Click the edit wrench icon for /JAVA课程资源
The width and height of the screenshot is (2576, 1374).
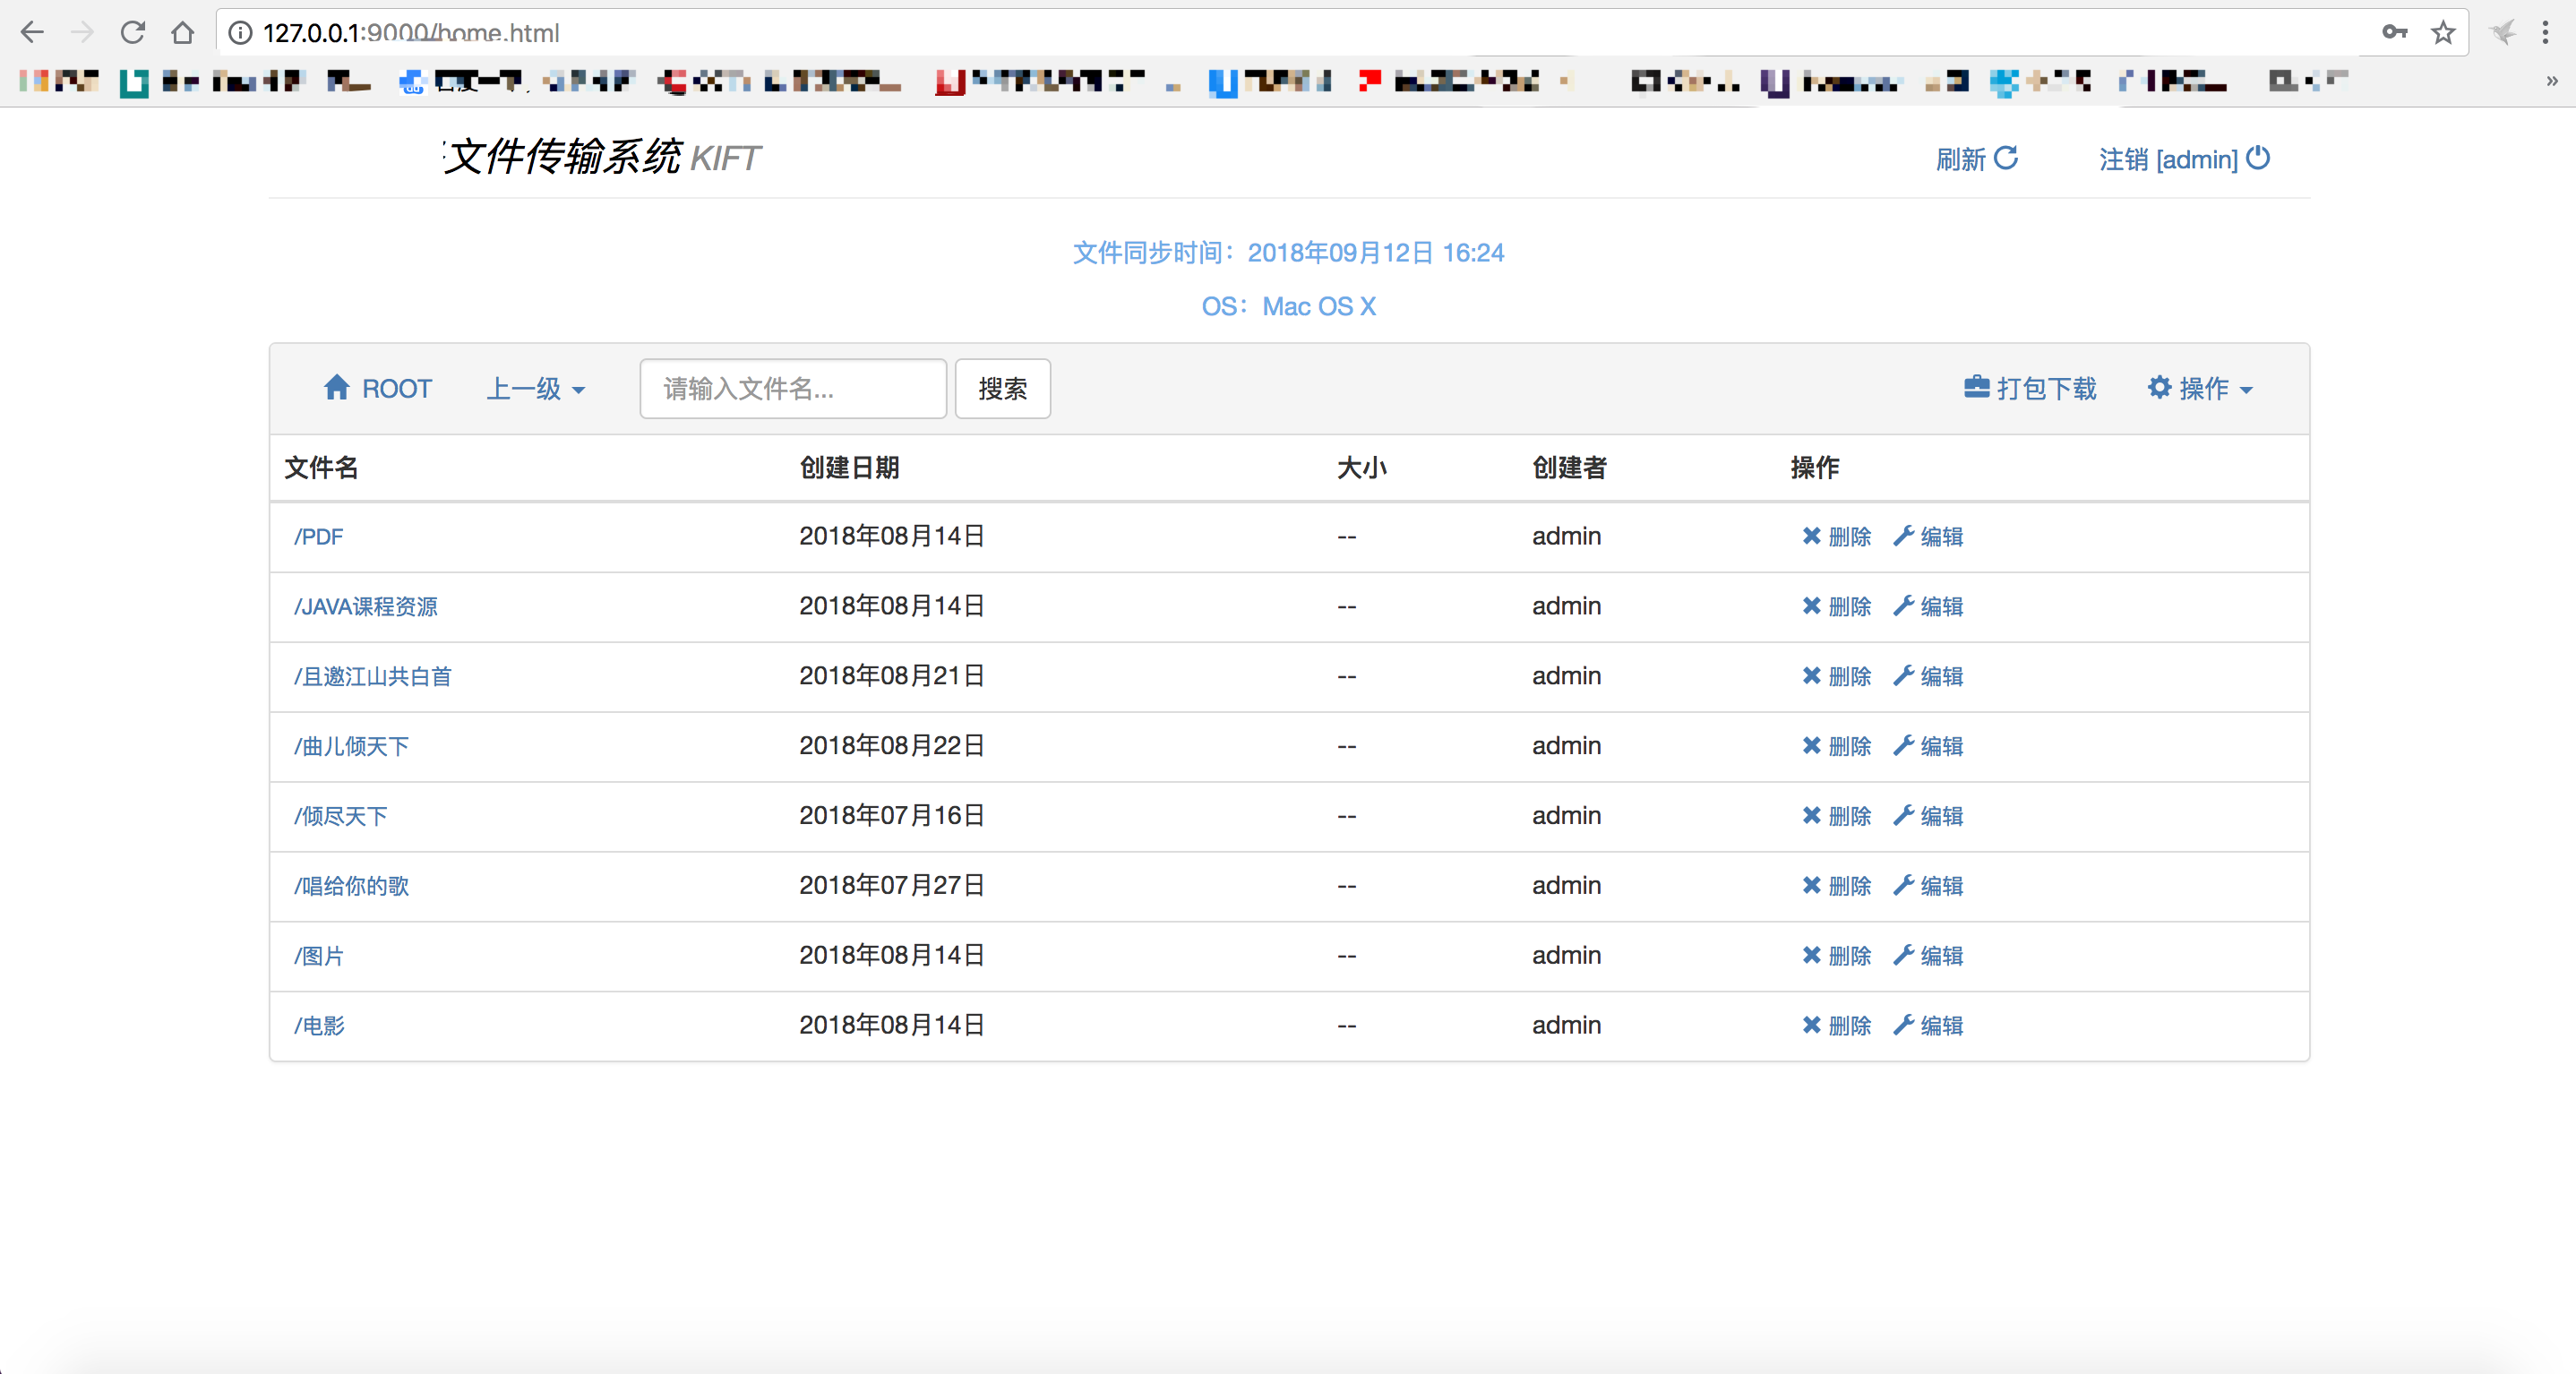[x=1905, y=606]
